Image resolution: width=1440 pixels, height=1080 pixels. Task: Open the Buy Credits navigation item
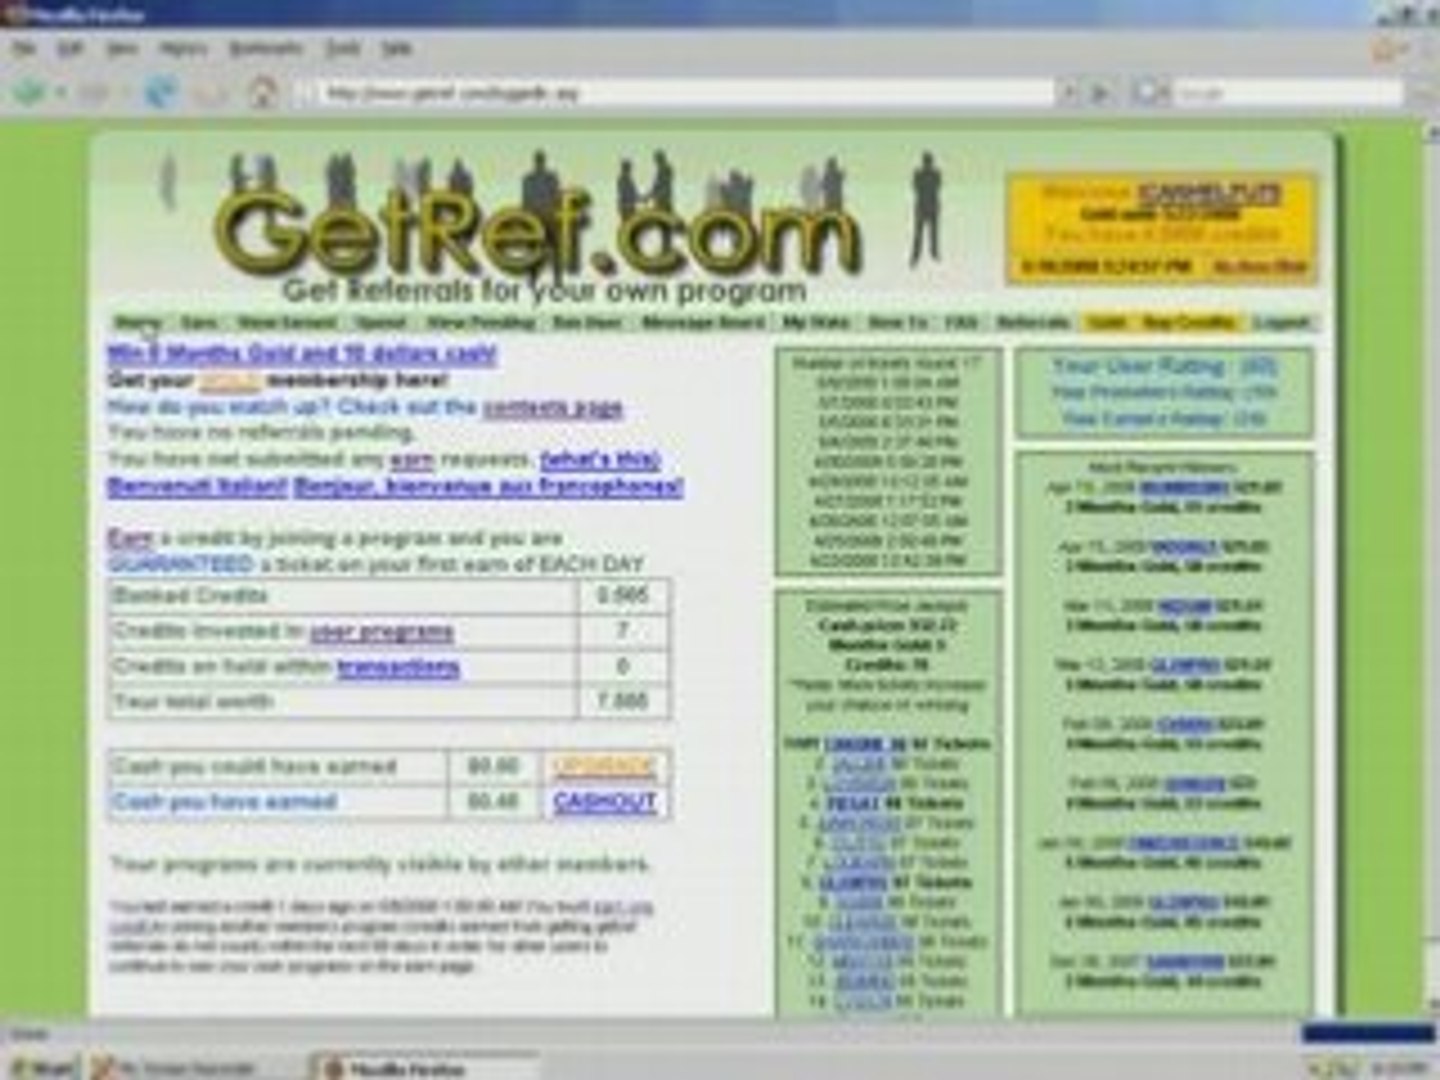pyautogui.click(x=1188, y=322)
